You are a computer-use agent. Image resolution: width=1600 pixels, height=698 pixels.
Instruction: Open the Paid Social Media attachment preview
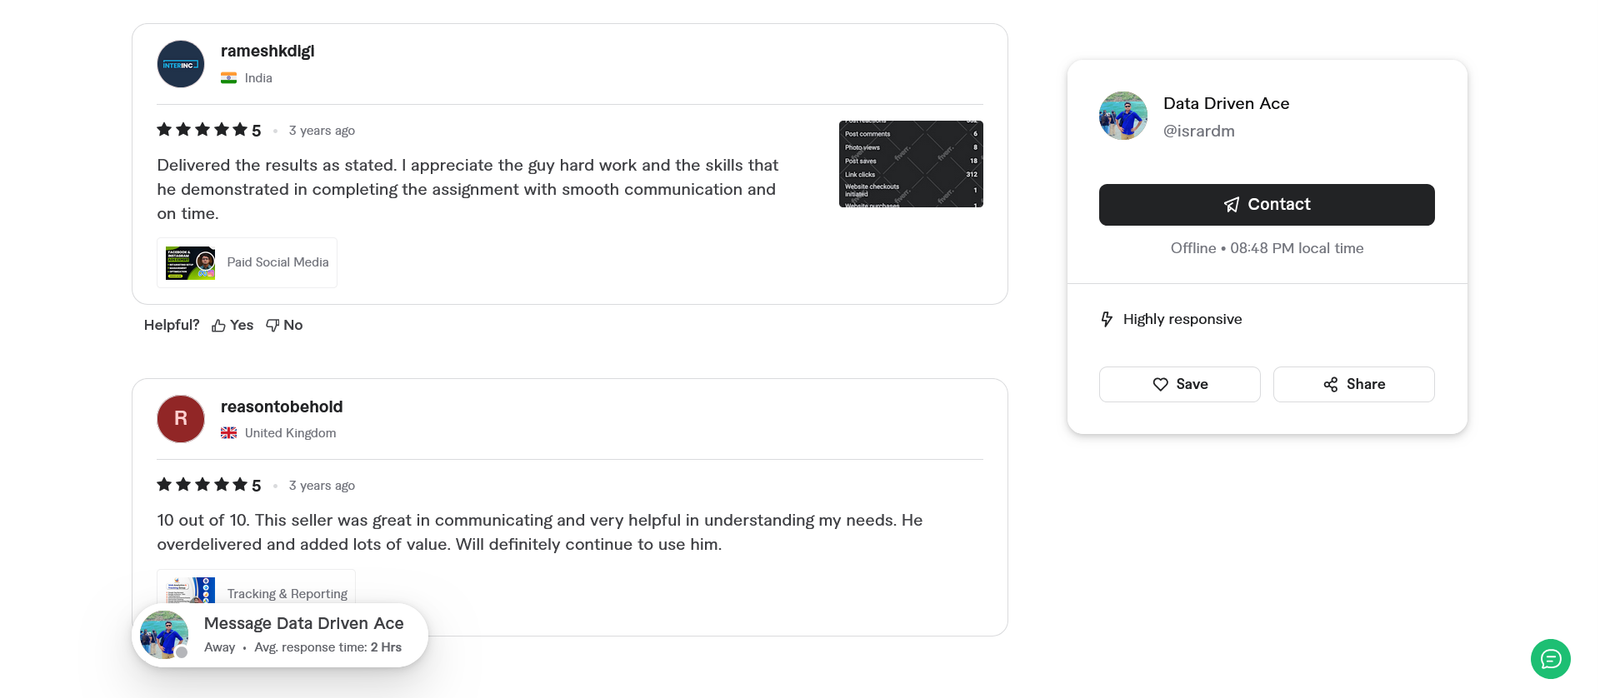[246, 262]
